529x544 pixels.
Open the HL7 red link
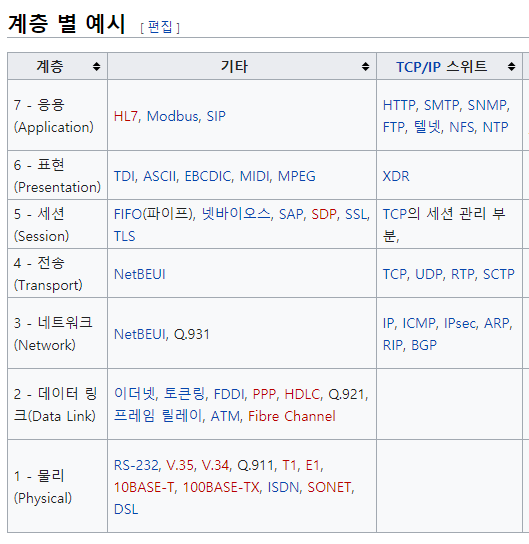[126, 116]
